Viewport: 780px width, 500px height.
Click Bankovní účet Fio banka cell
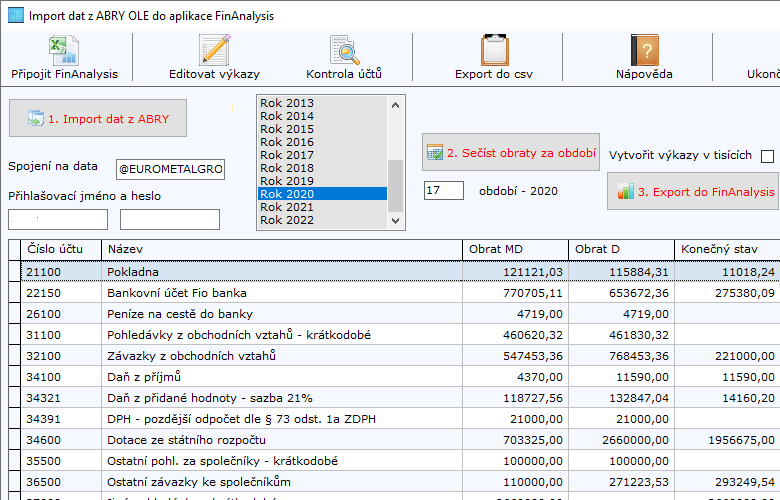click(282, 293)
